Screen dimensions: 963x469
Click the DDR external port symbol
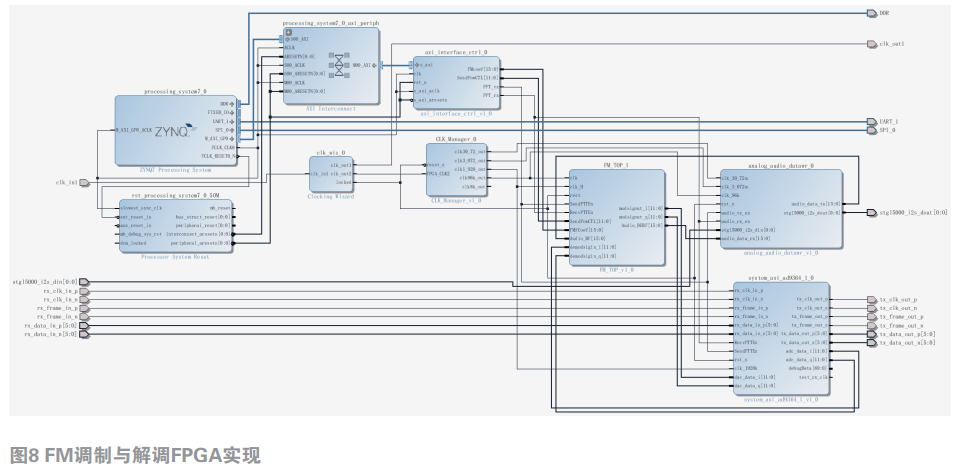coord(870,13)
